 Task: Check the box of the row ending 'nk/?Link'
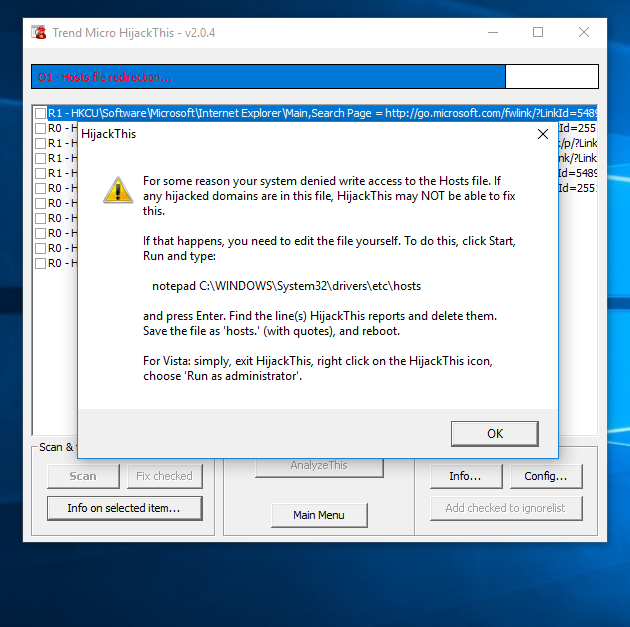40,158
